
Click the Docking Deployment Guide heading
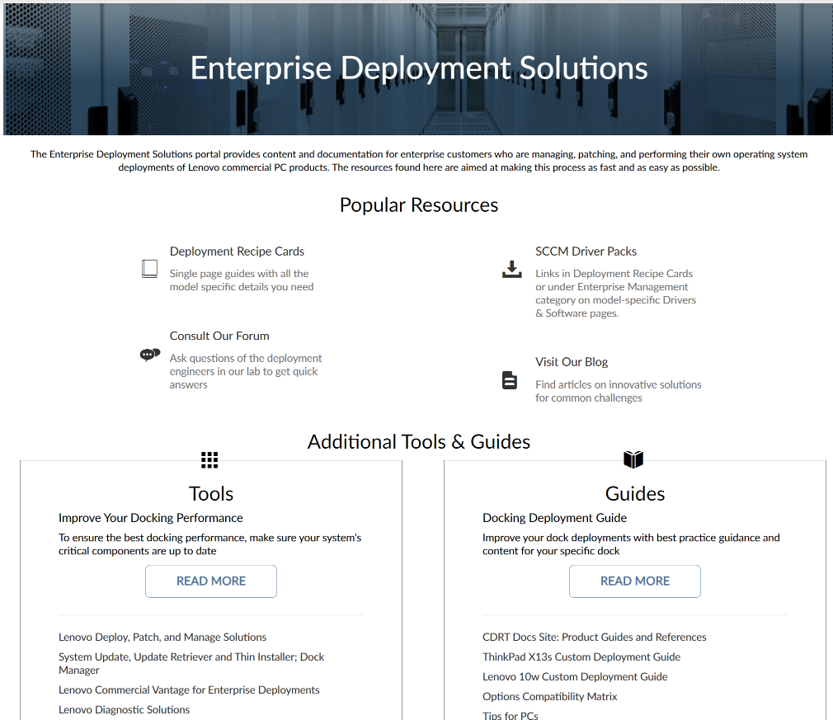click(554, 518)
